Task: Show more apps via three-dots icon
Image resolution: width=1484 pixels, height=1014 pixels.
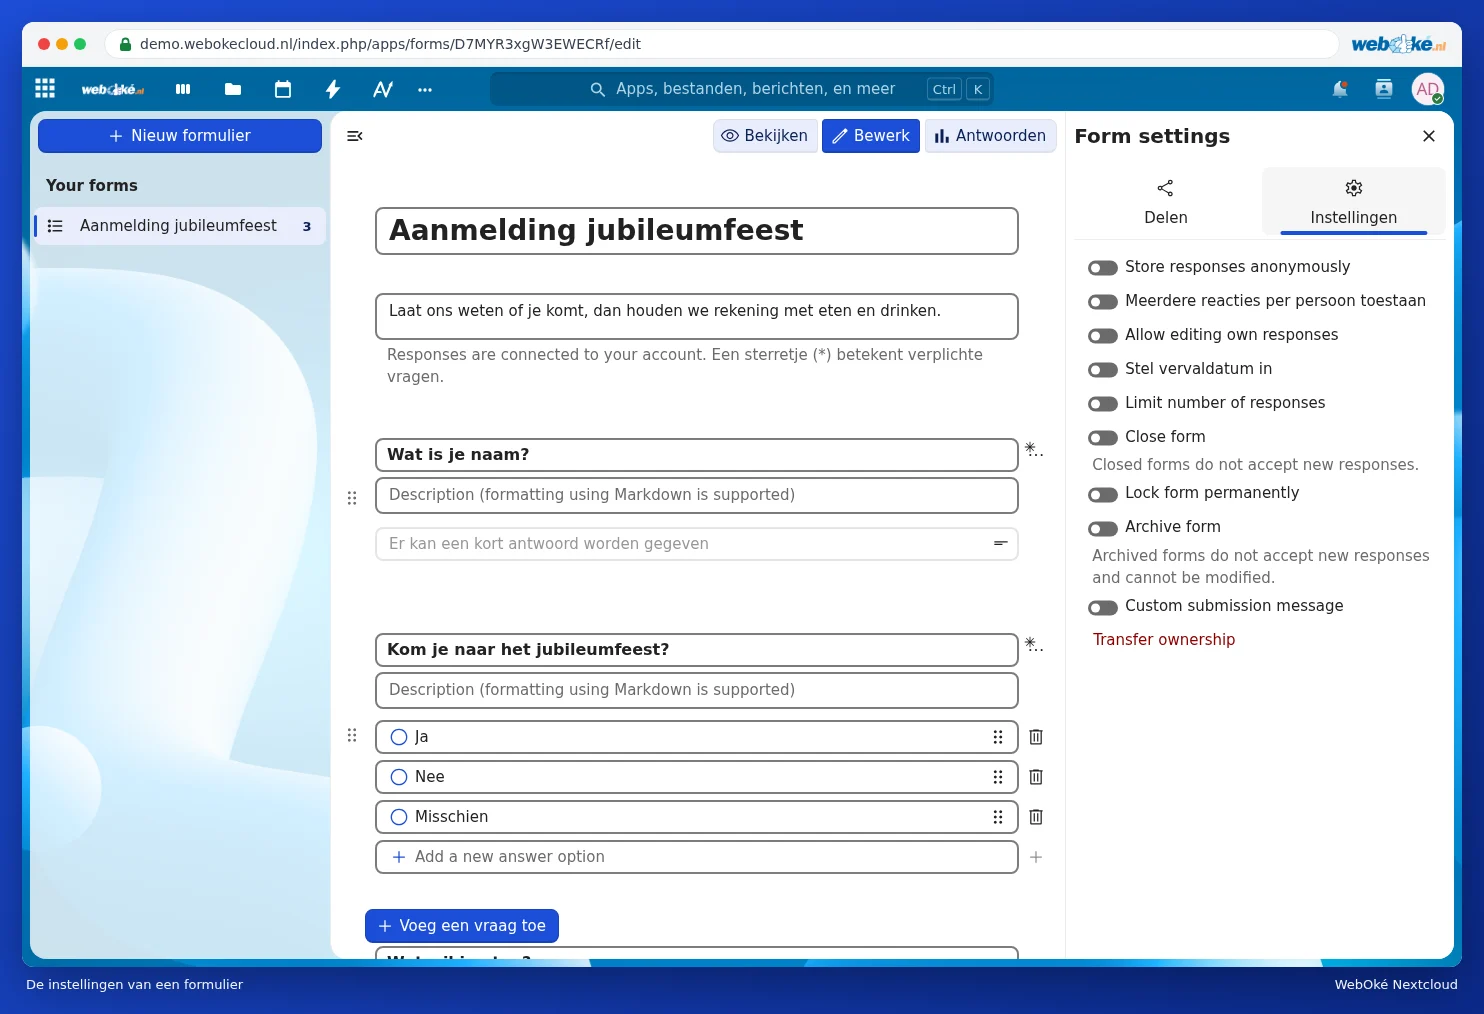Action: pyautogui.click(x=425, y=89)
